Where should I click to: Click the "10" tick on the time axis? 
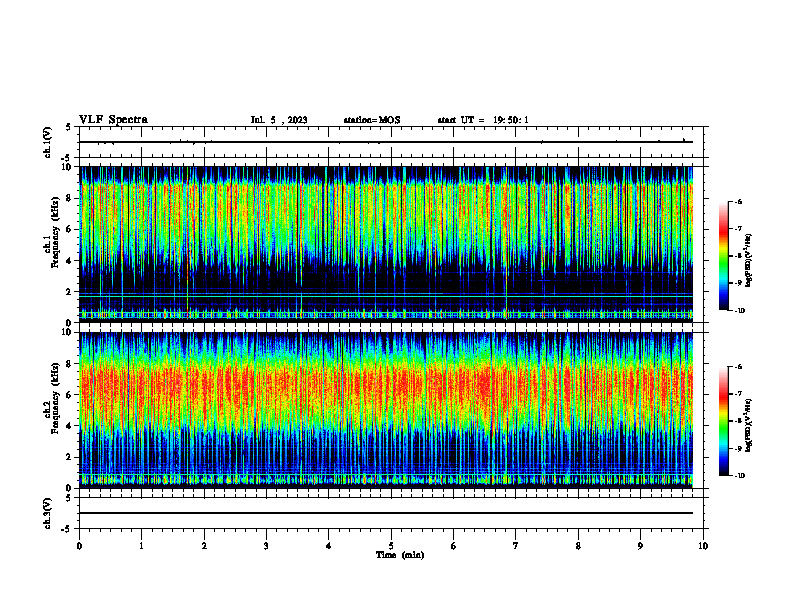click(703, 546)
